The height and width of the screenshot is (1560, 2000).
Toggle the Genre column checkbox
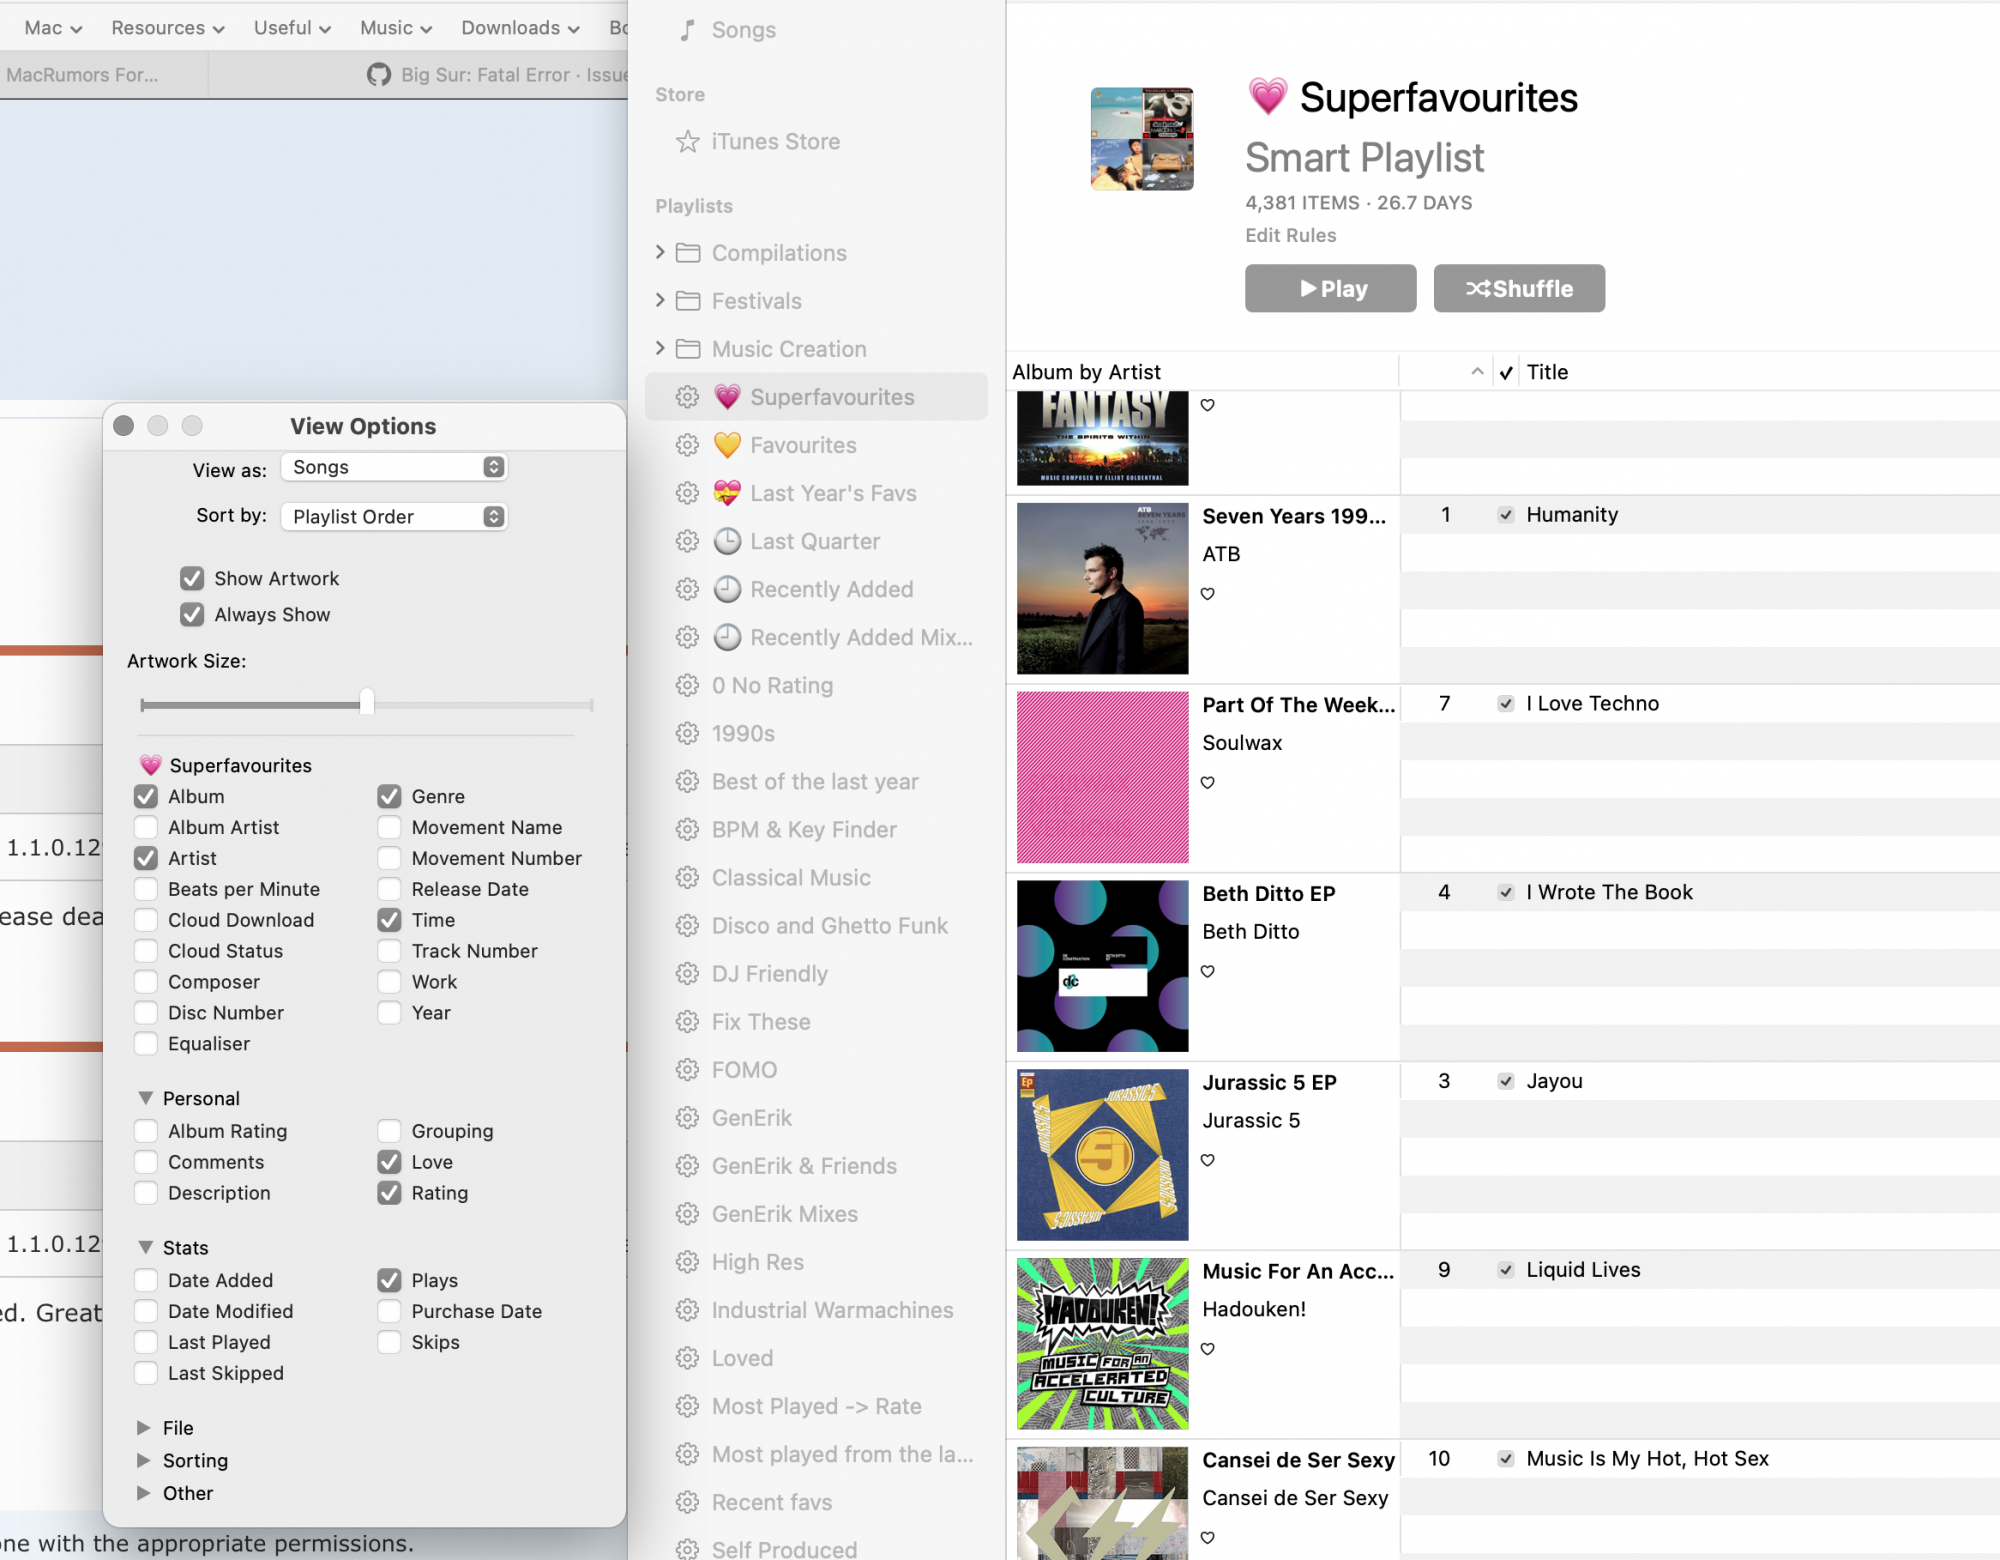[389, 797]
